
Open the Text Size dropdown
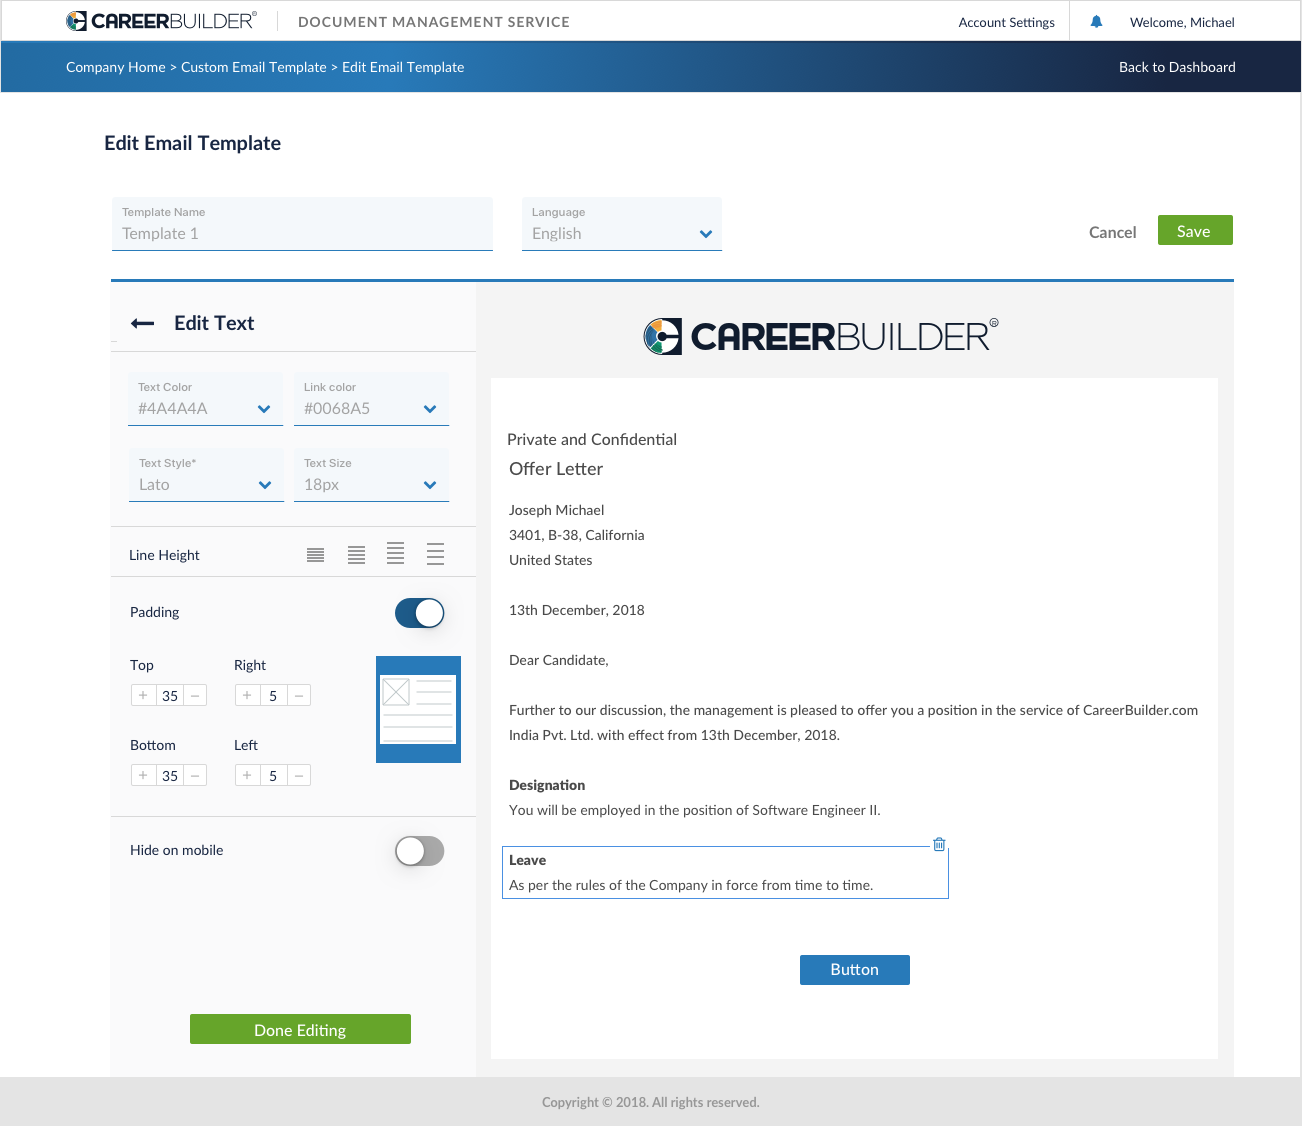pos(372,475)
